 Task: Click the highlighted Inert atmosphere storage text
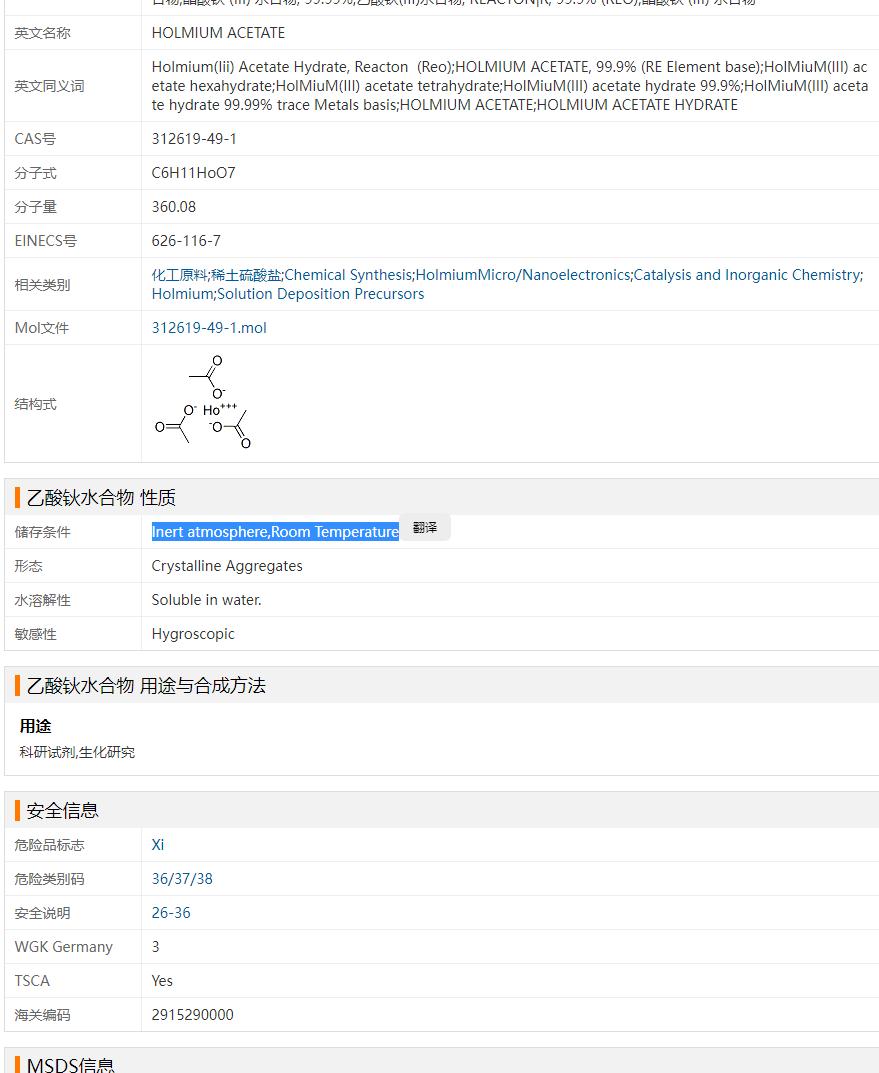pyautogui.click(x=275, y=532)
